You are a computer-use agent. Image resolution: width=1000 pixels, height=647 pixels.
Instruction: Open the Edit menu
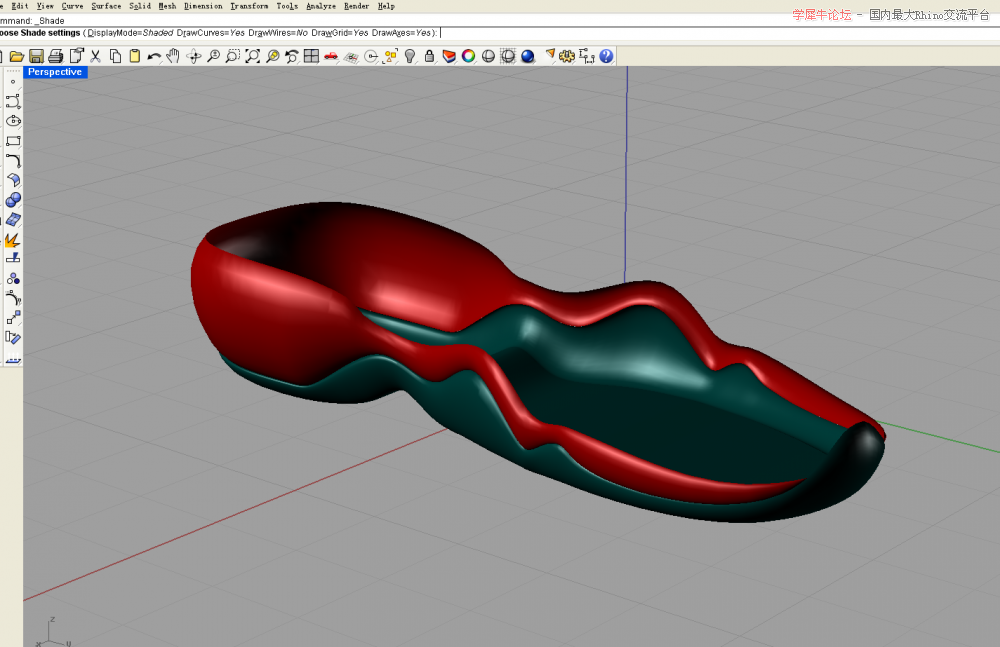(x=20, y=6)
